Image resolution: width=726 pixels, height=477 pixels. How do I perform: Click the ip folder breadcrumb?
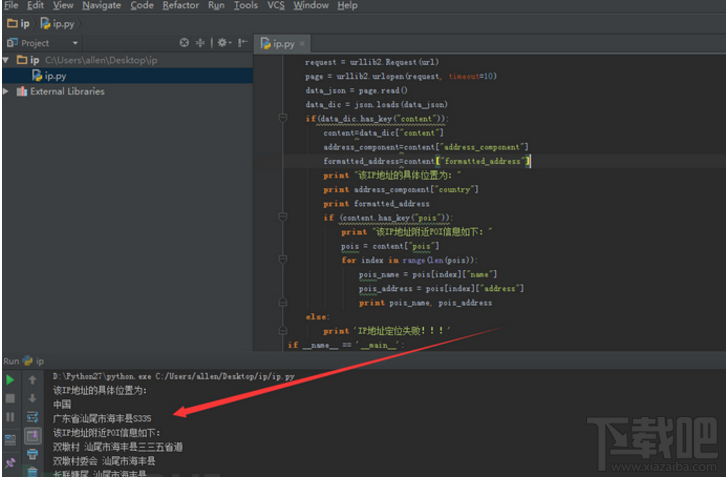pyautogui.click(x=19, y=24)
